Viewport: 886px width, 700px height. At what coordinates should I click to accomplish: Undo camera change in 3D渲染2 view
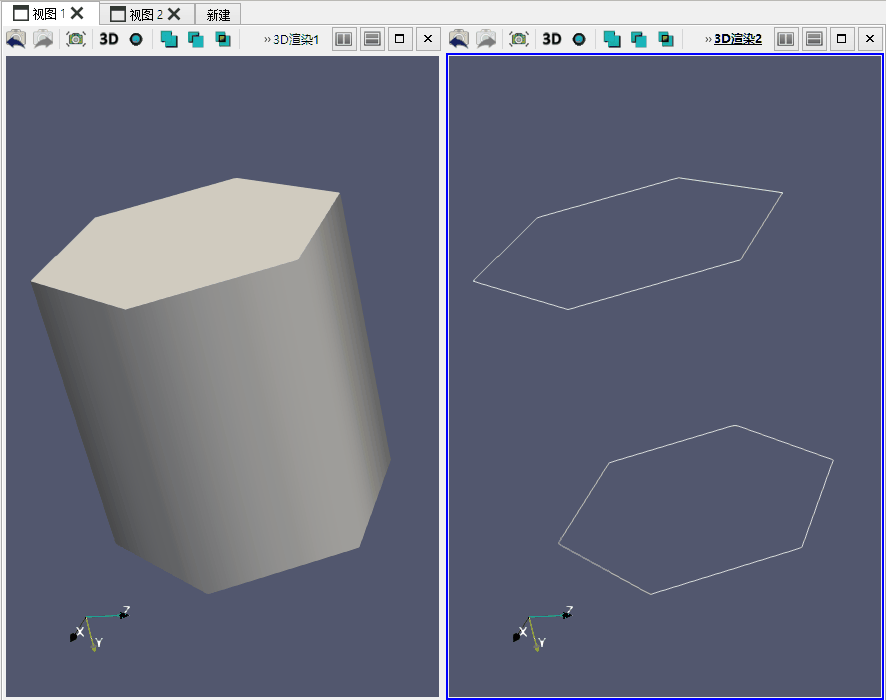coord(459,39)
